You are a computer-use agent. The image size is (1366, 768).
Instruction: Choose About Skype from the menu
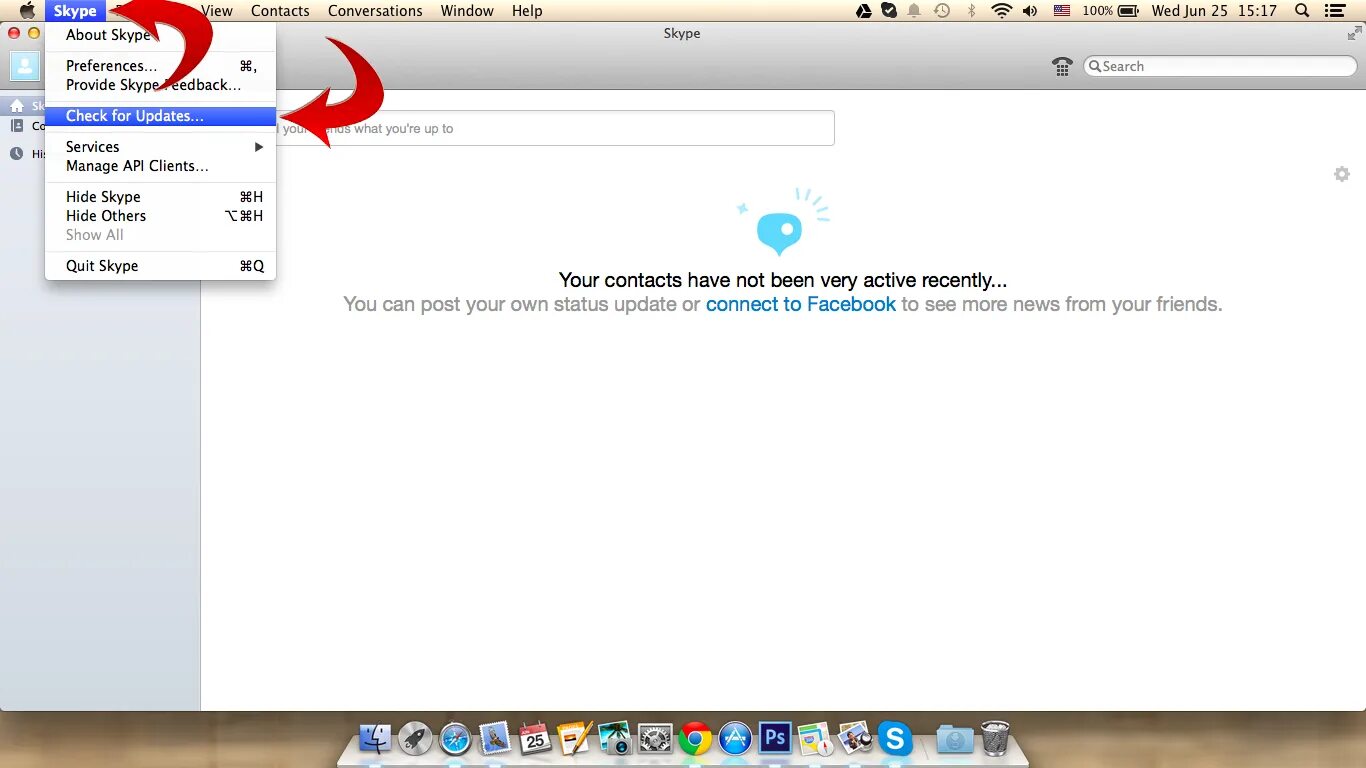point(160,35)
